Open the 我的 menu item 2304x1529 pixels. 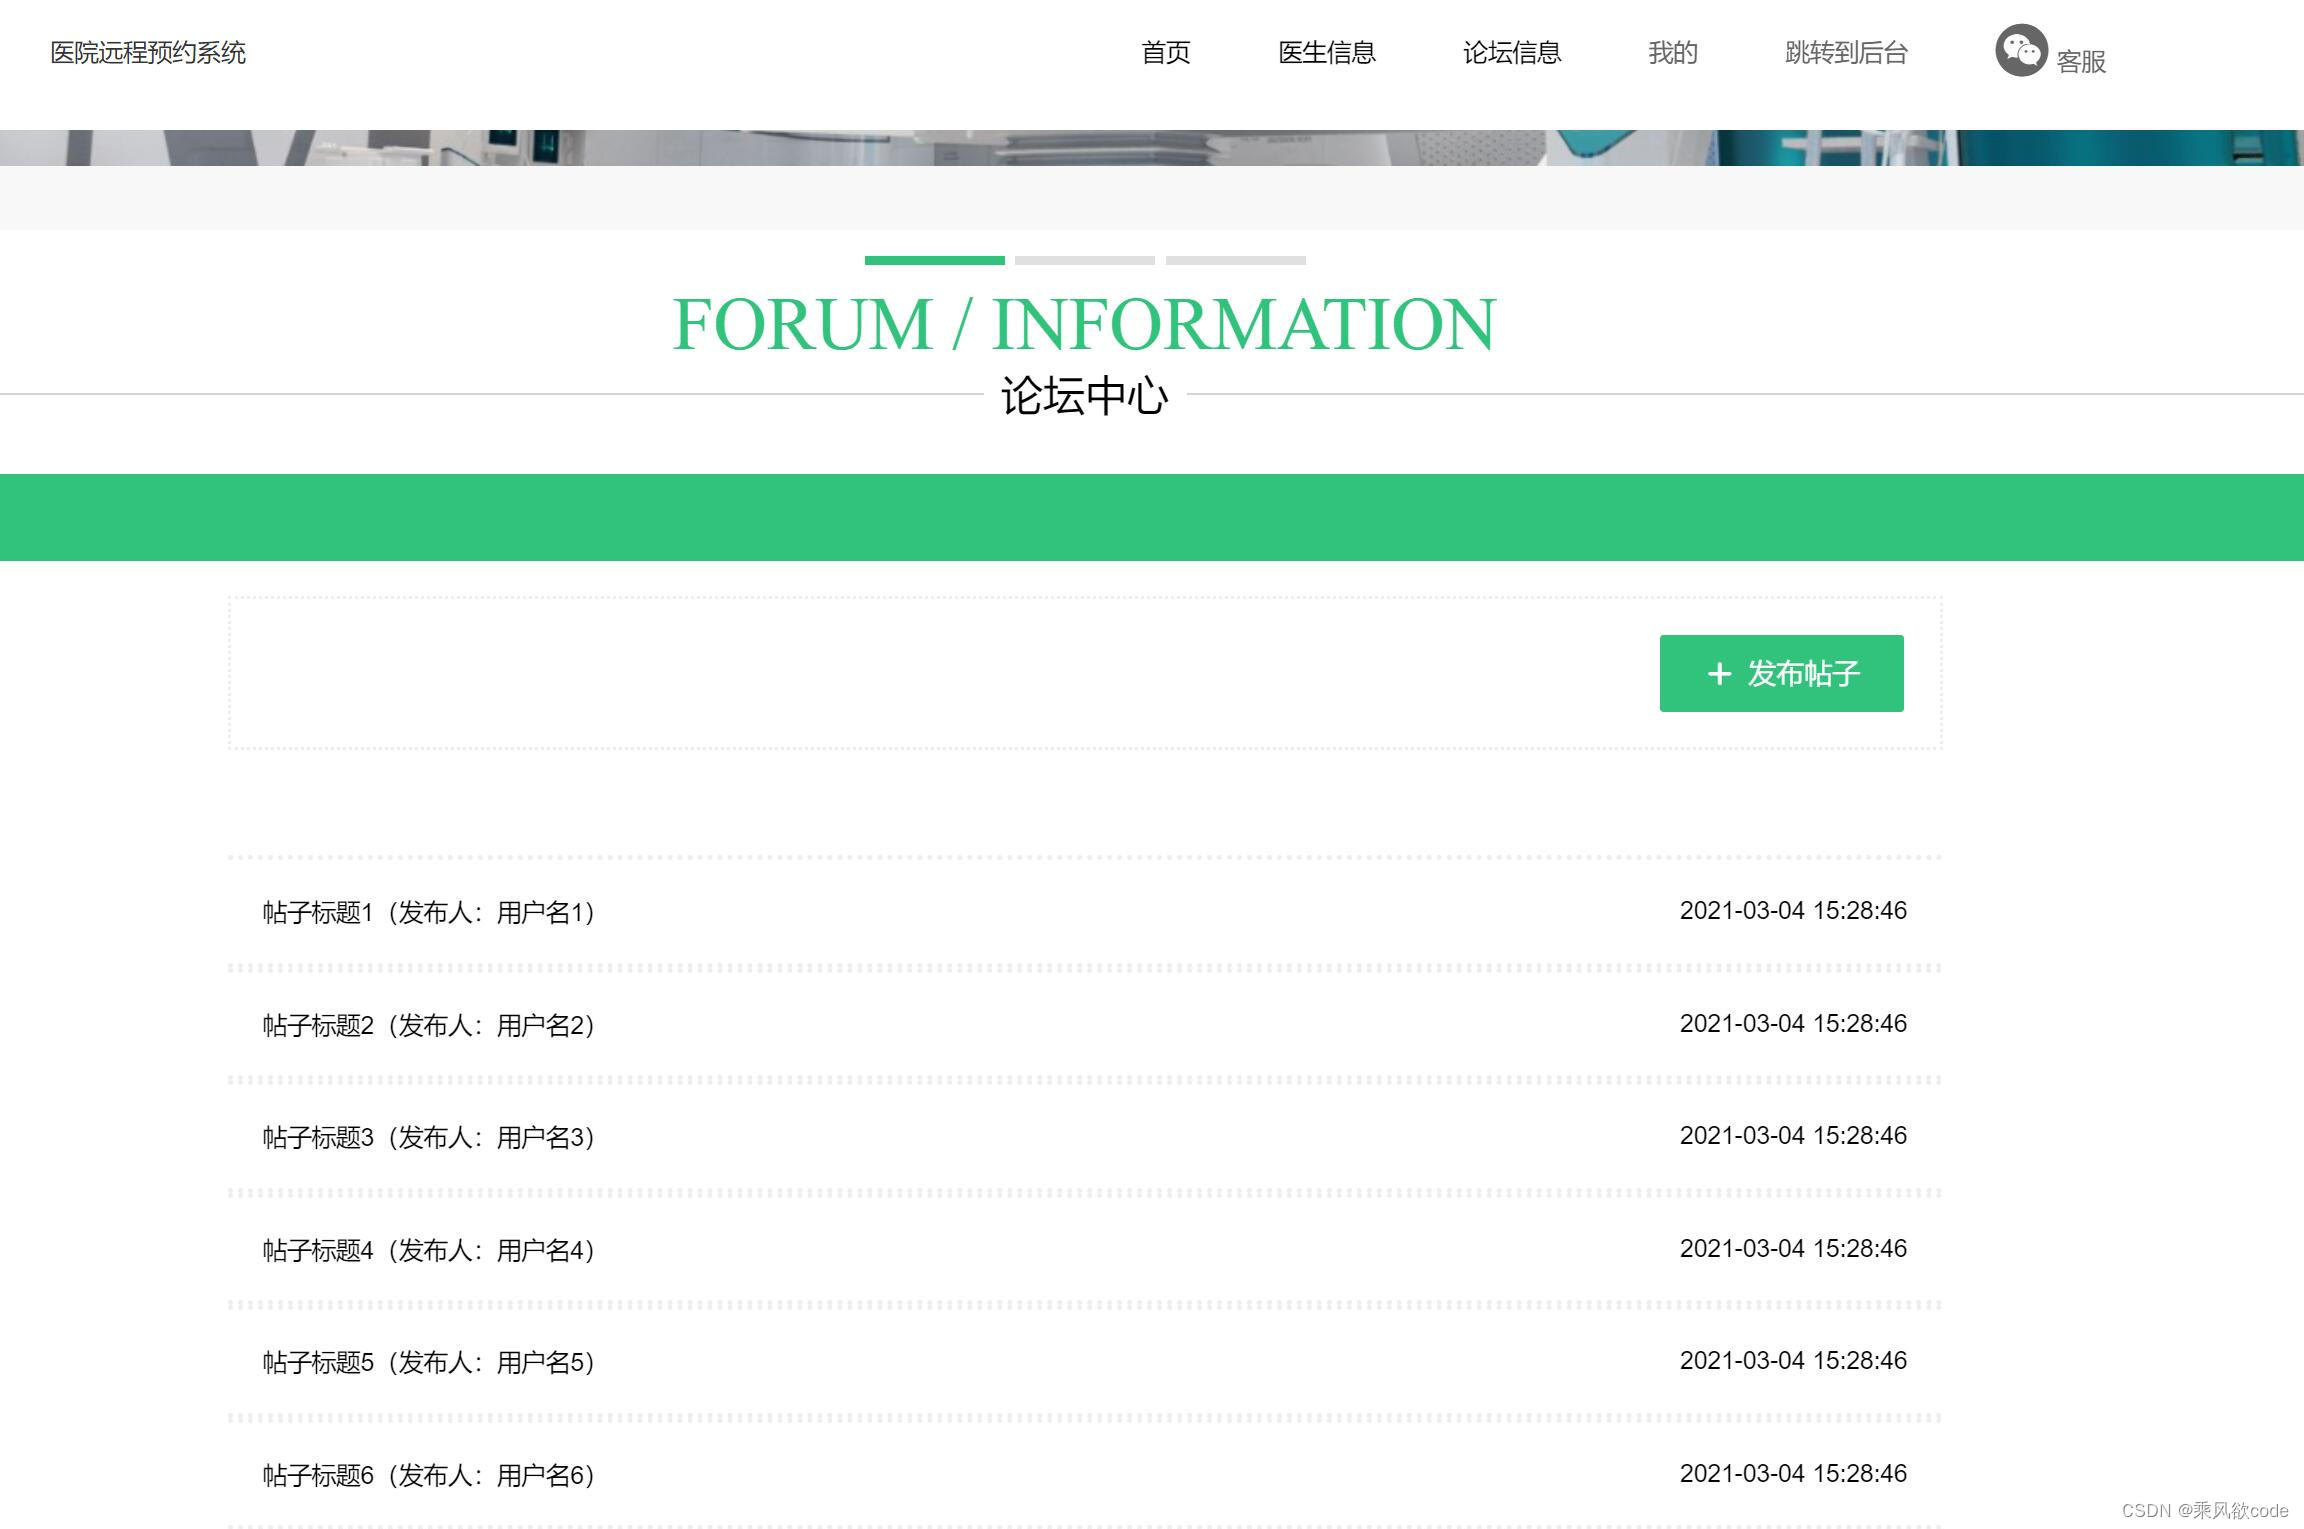click(1673, 52)
